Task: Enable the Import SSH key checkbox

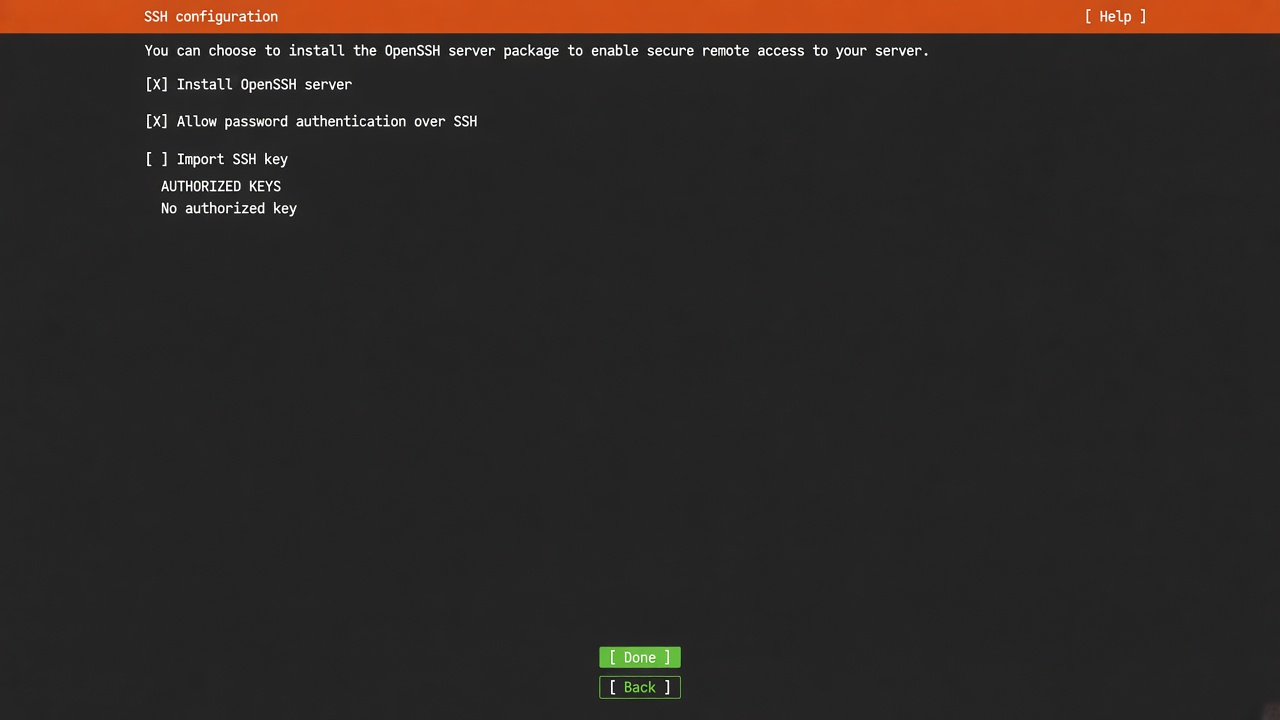Action: point(157,159)
